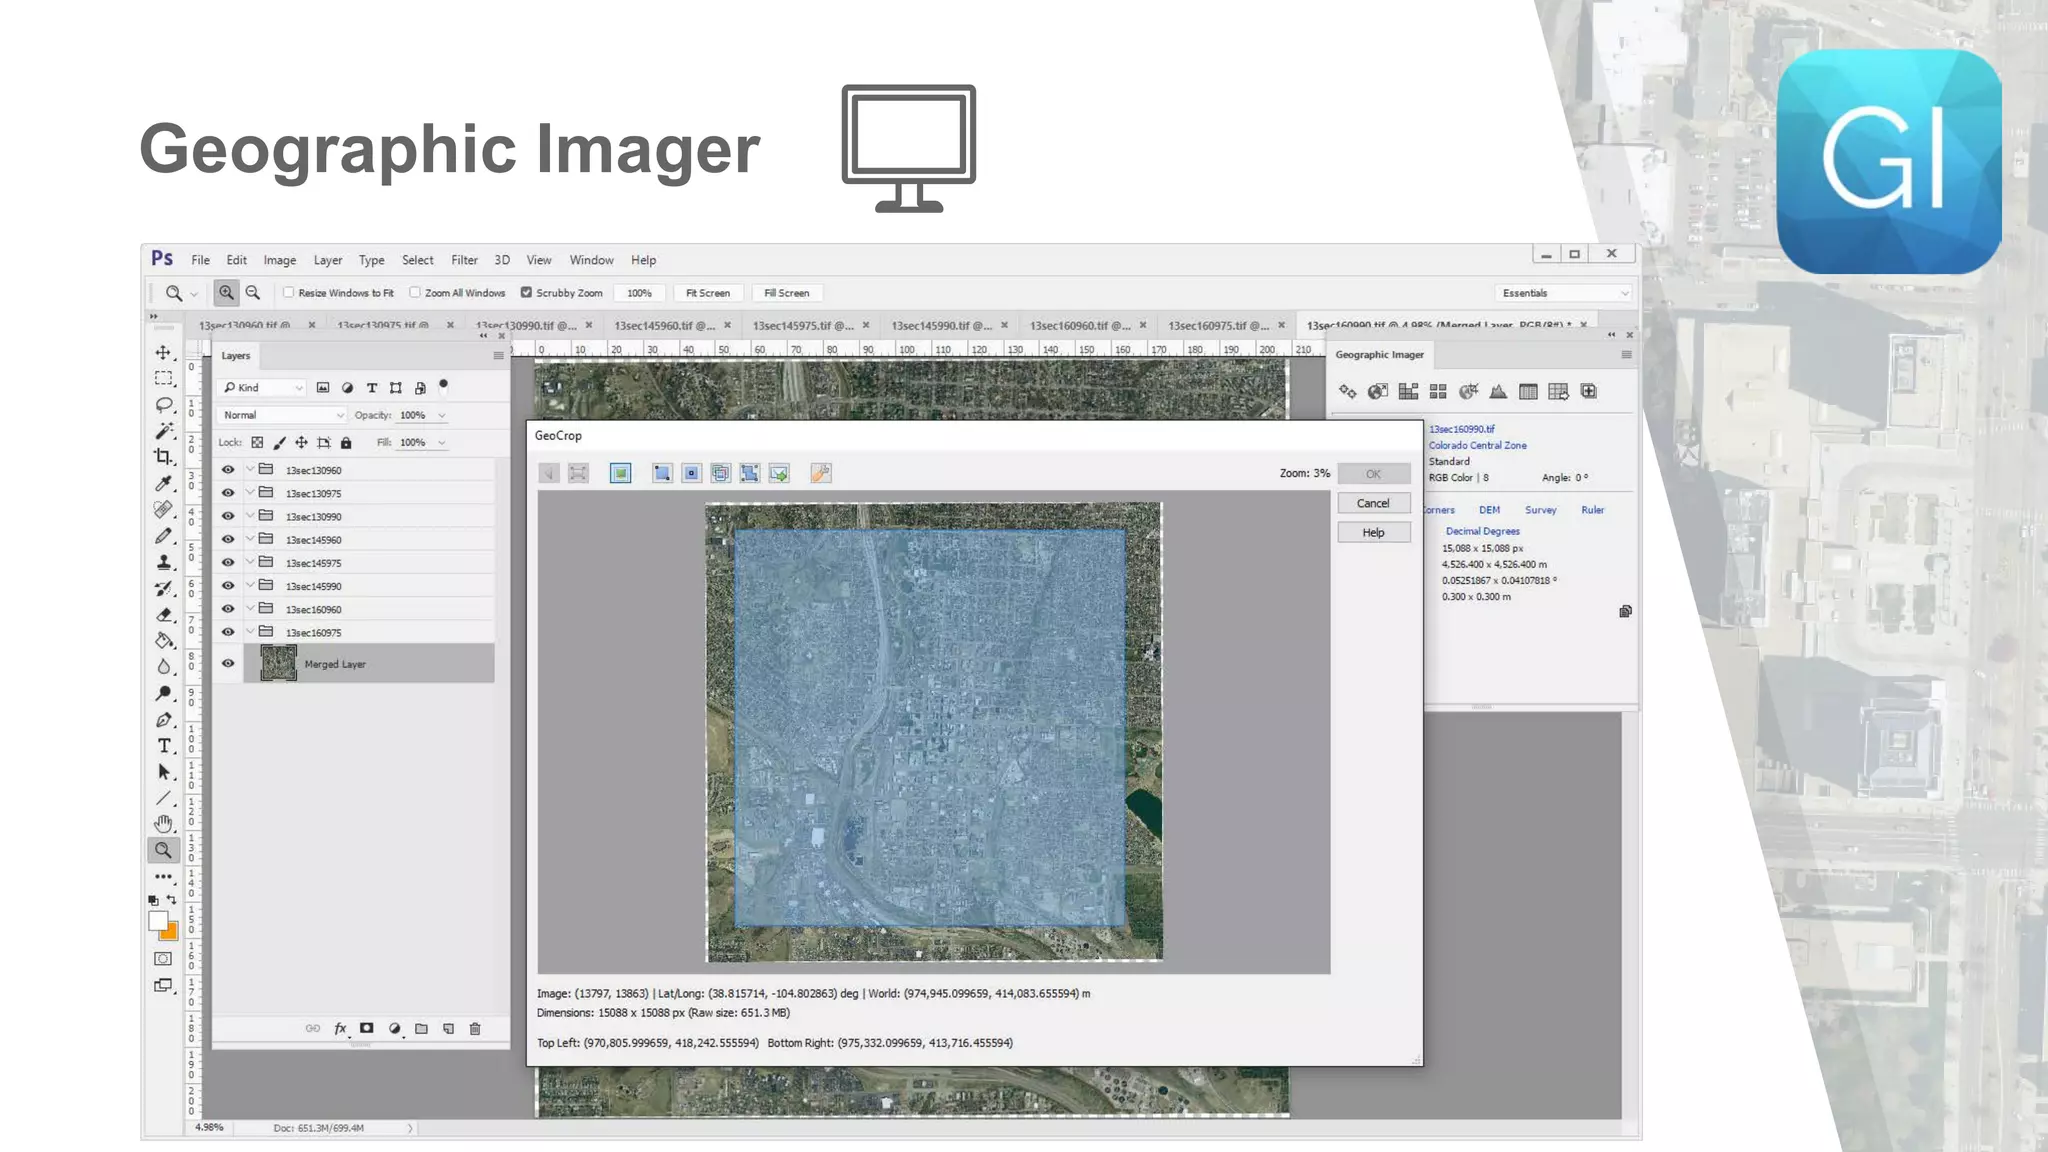Screen dimensions: 2048x1152
Task: Select the Crop tool
Action: point(163,457)
